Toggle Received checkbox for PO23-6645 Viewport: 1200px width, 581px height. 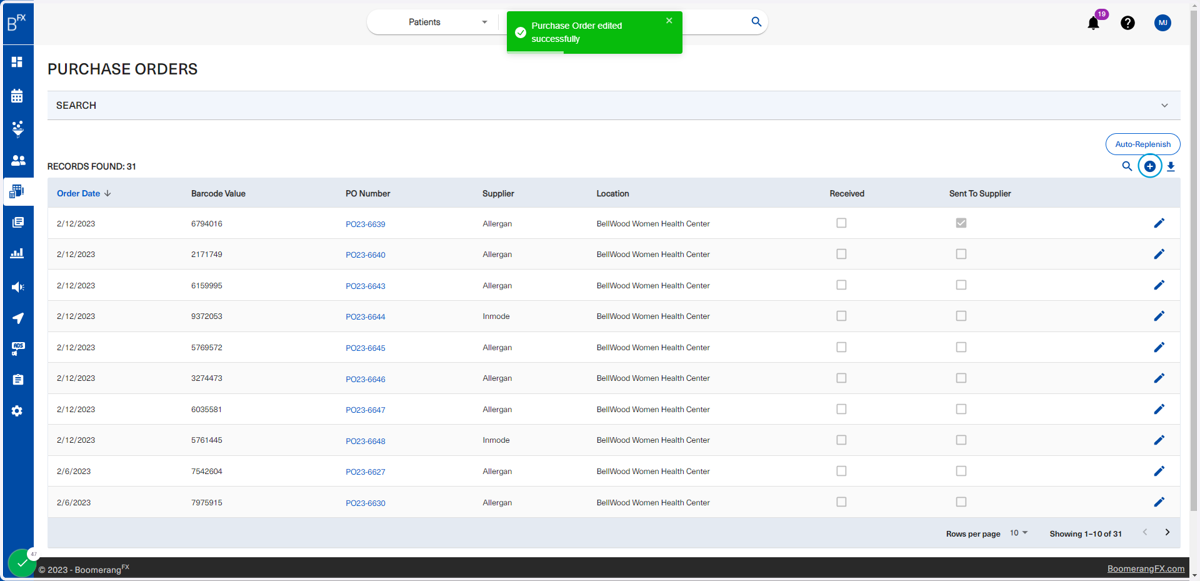[x=841, y=347]
